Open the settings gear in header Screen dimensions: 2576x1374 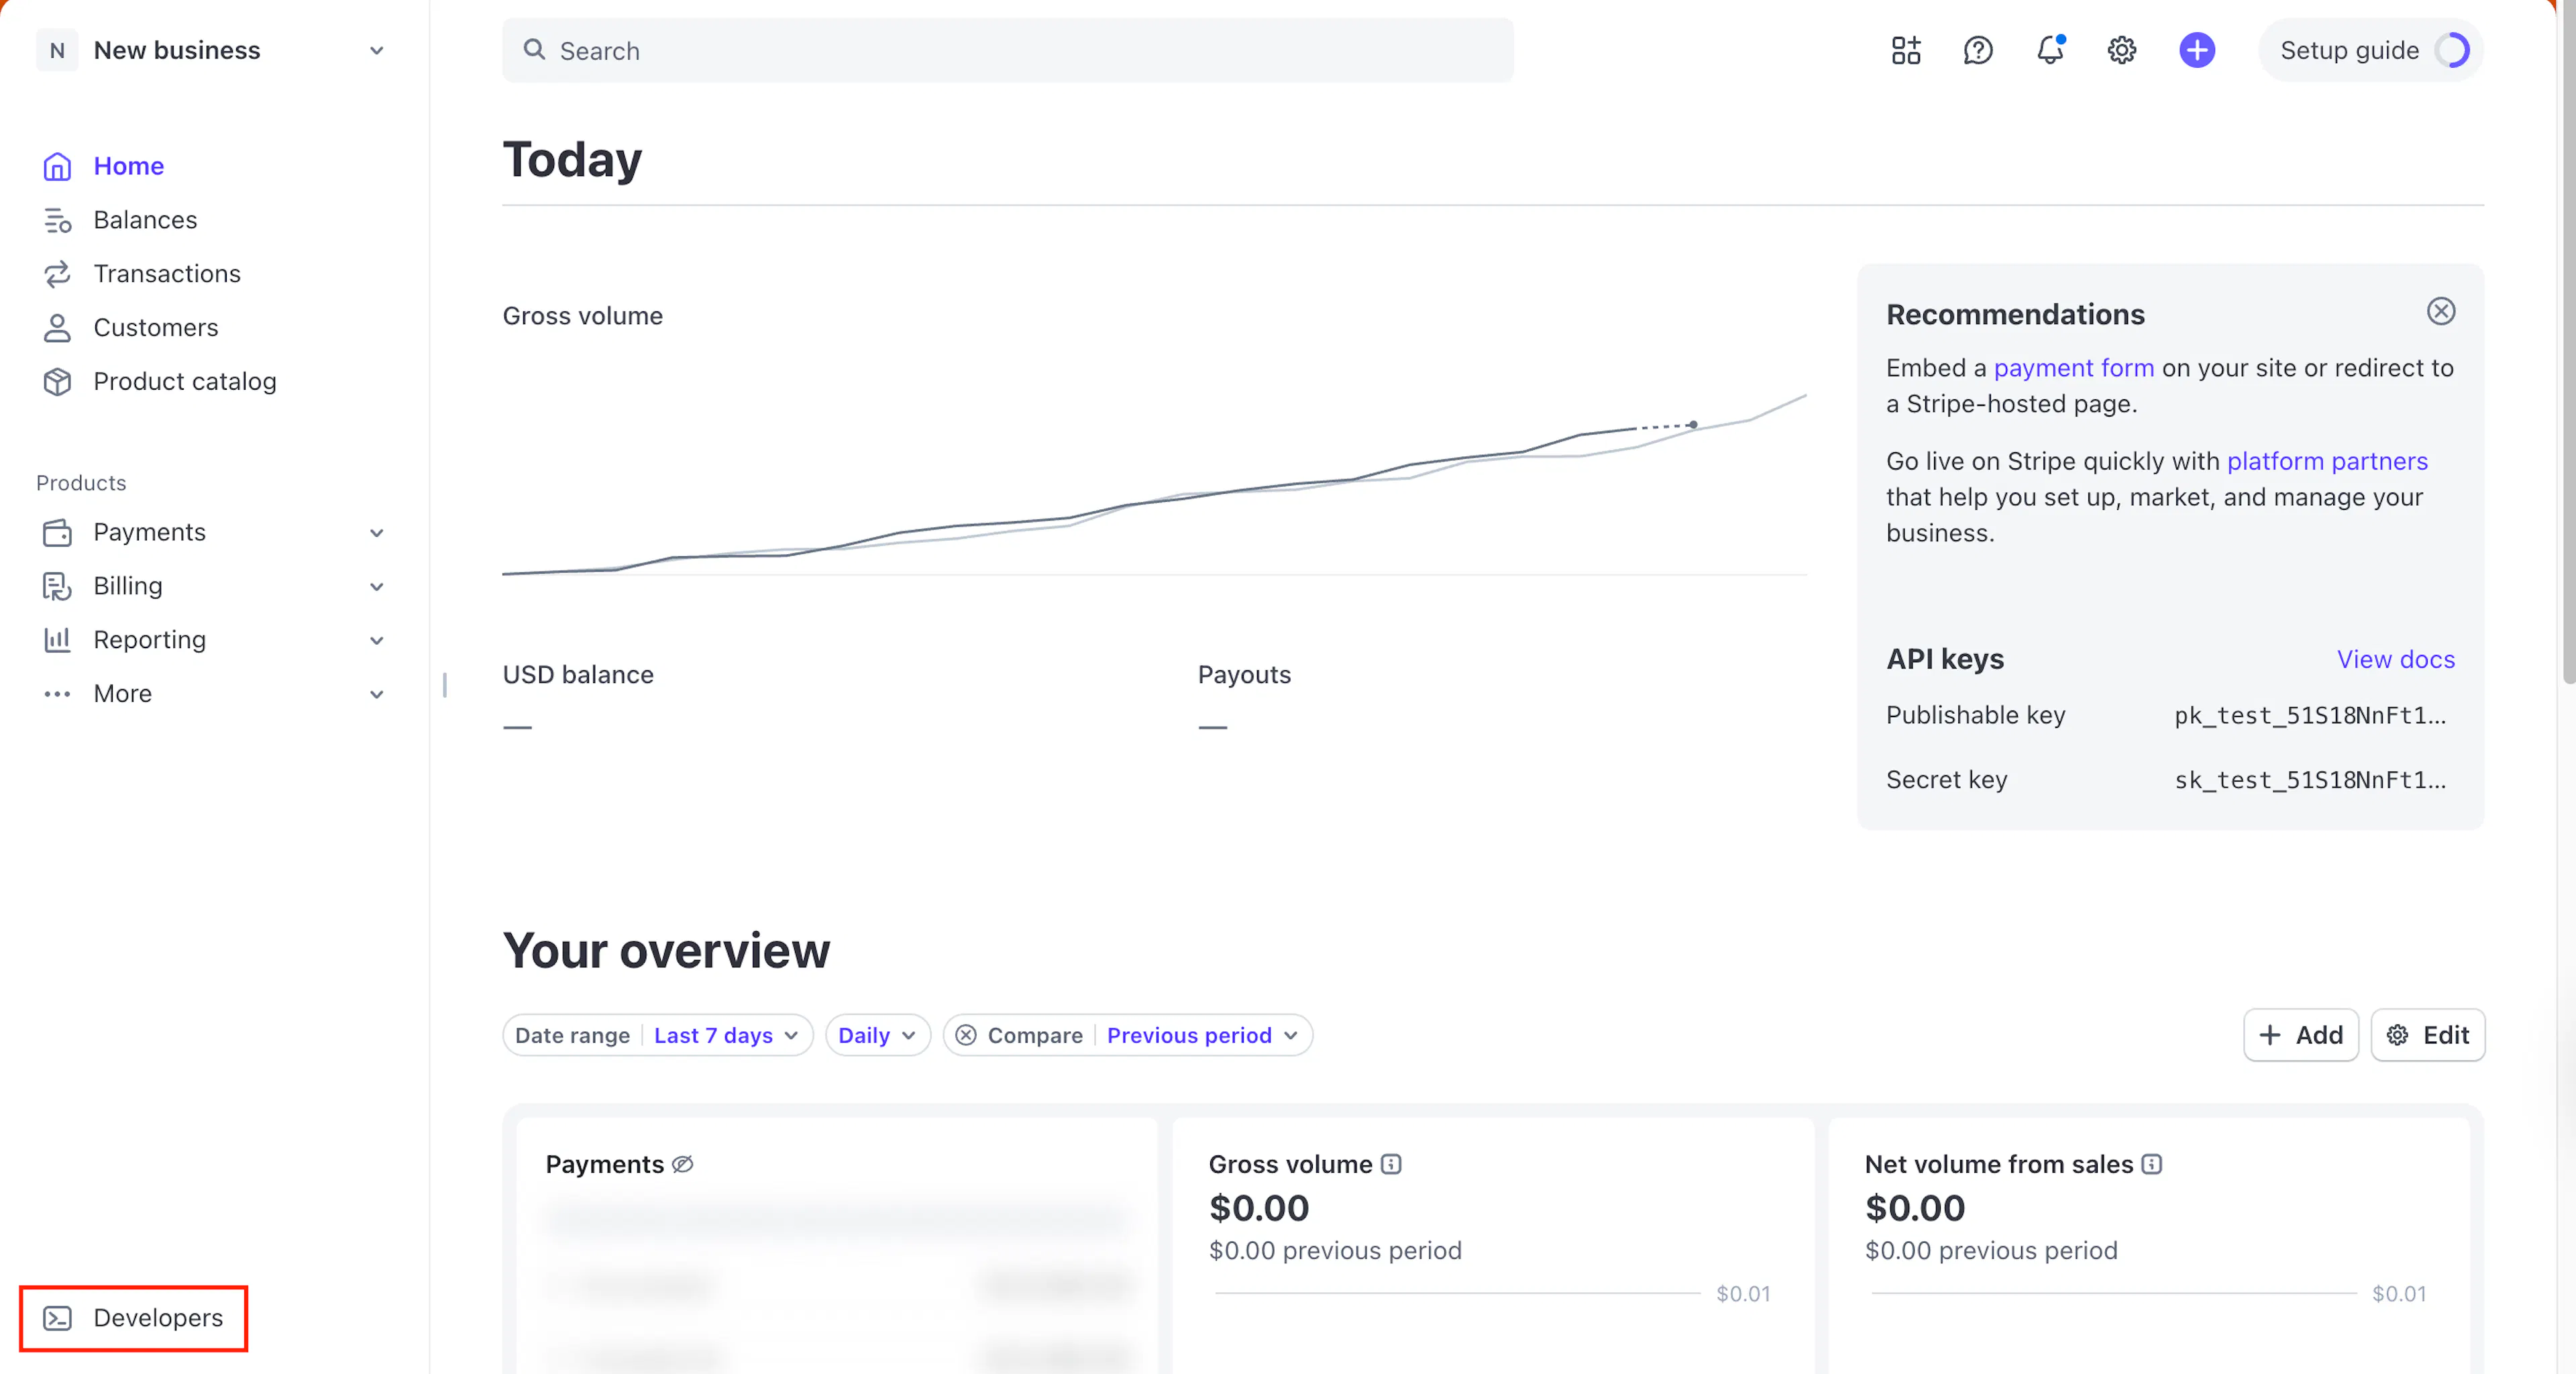2122,50
